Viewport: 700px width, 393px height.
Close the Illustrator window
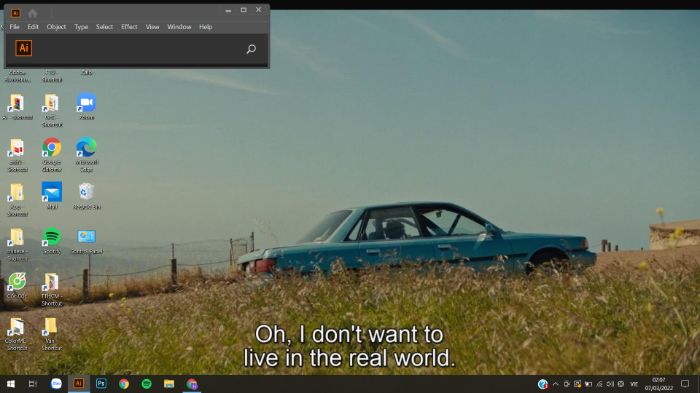pyautogui.click(x=258, y=10)
